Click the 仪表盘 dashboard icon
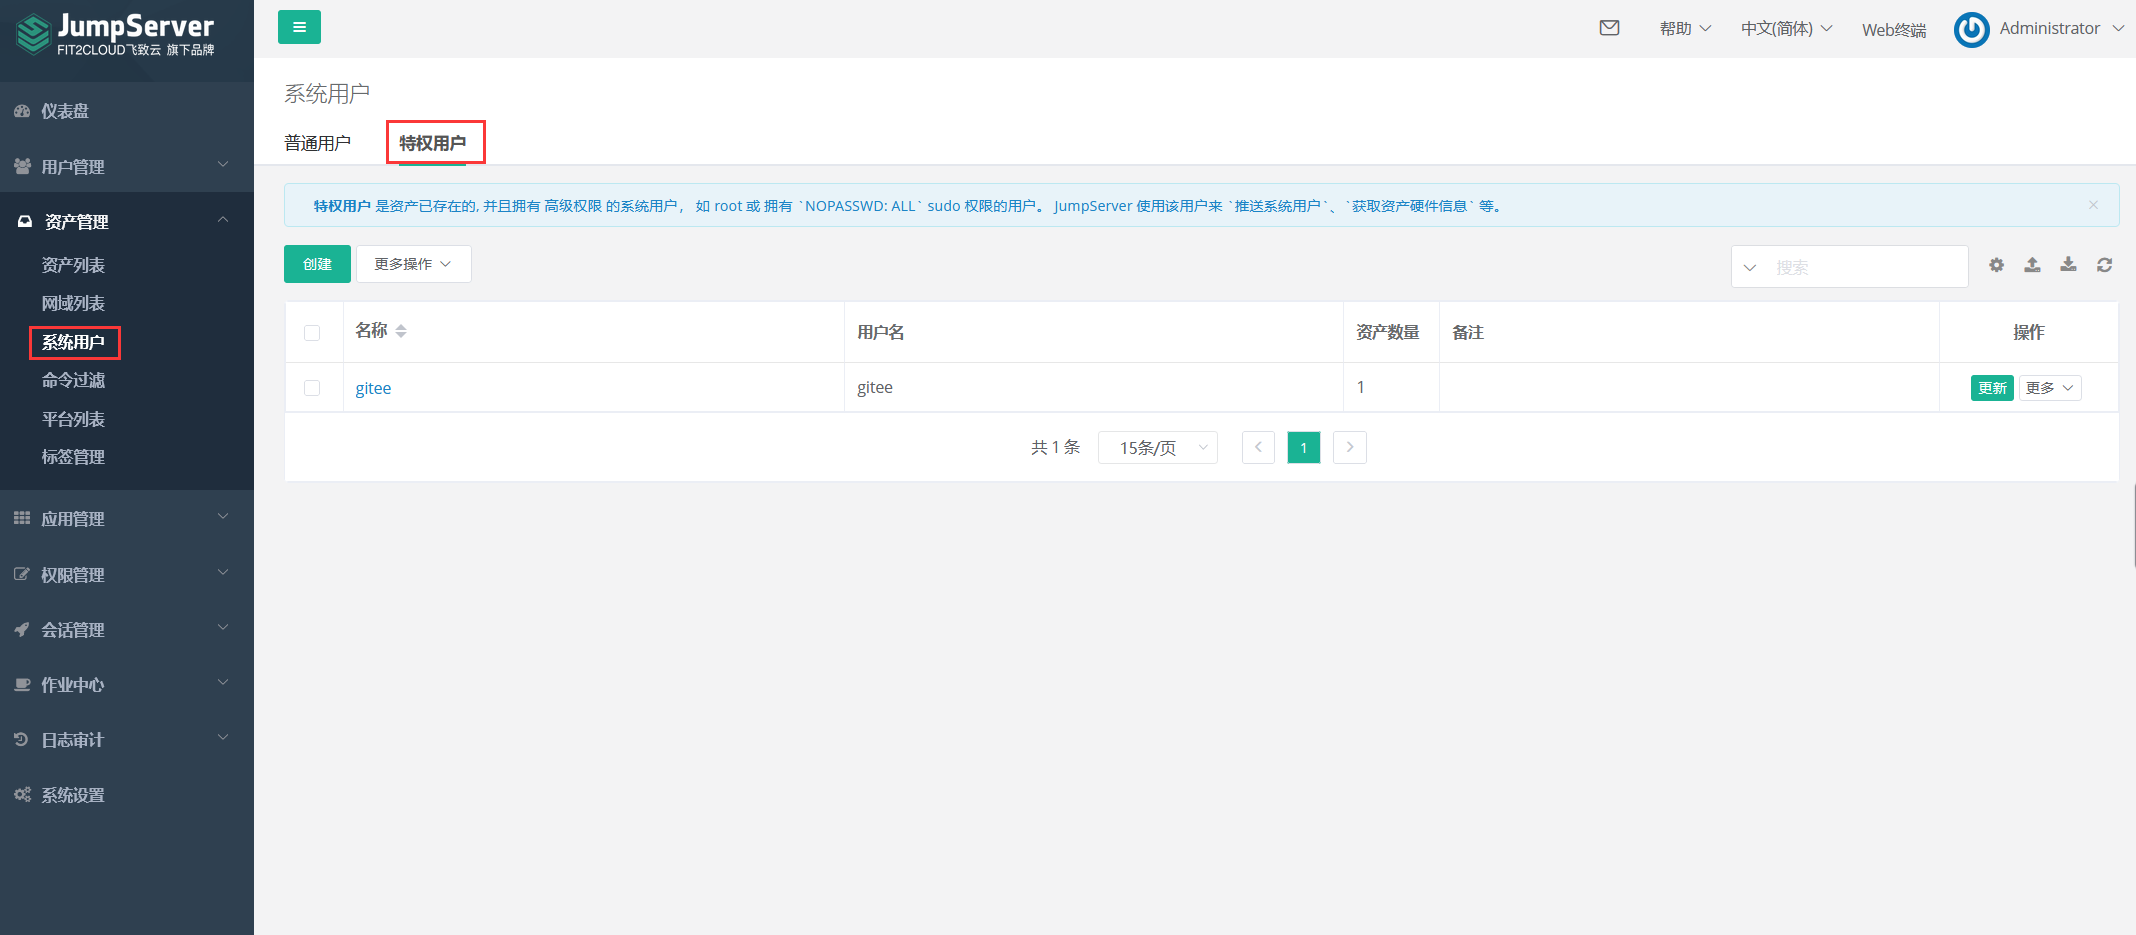 [22, 111]
